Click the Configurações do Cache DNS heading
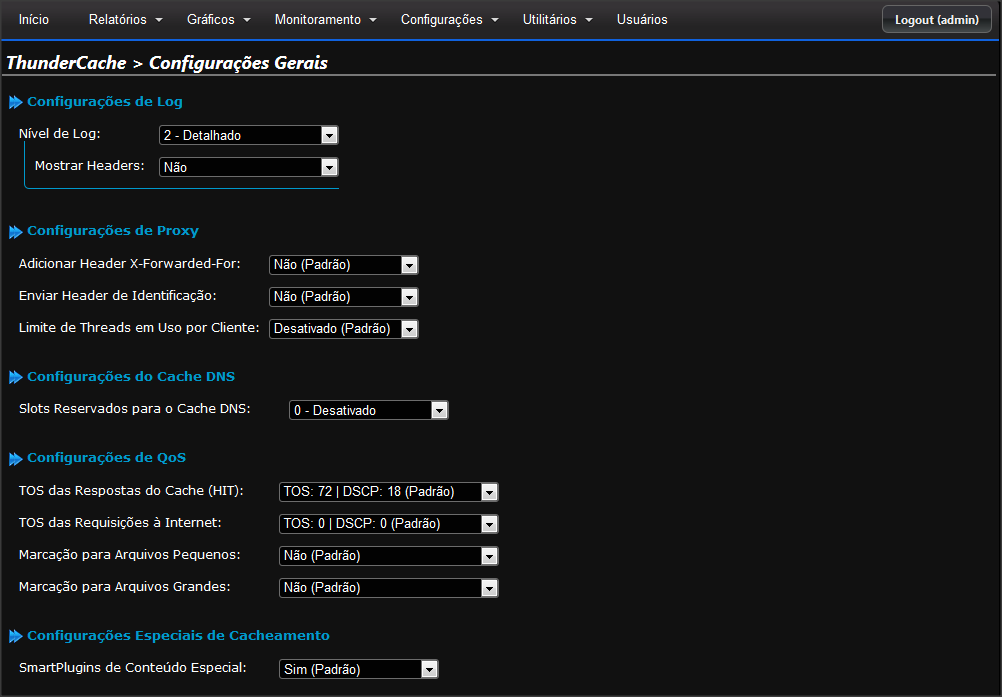The height and width of the screenshot is (697, 1002). click(131, 376)
